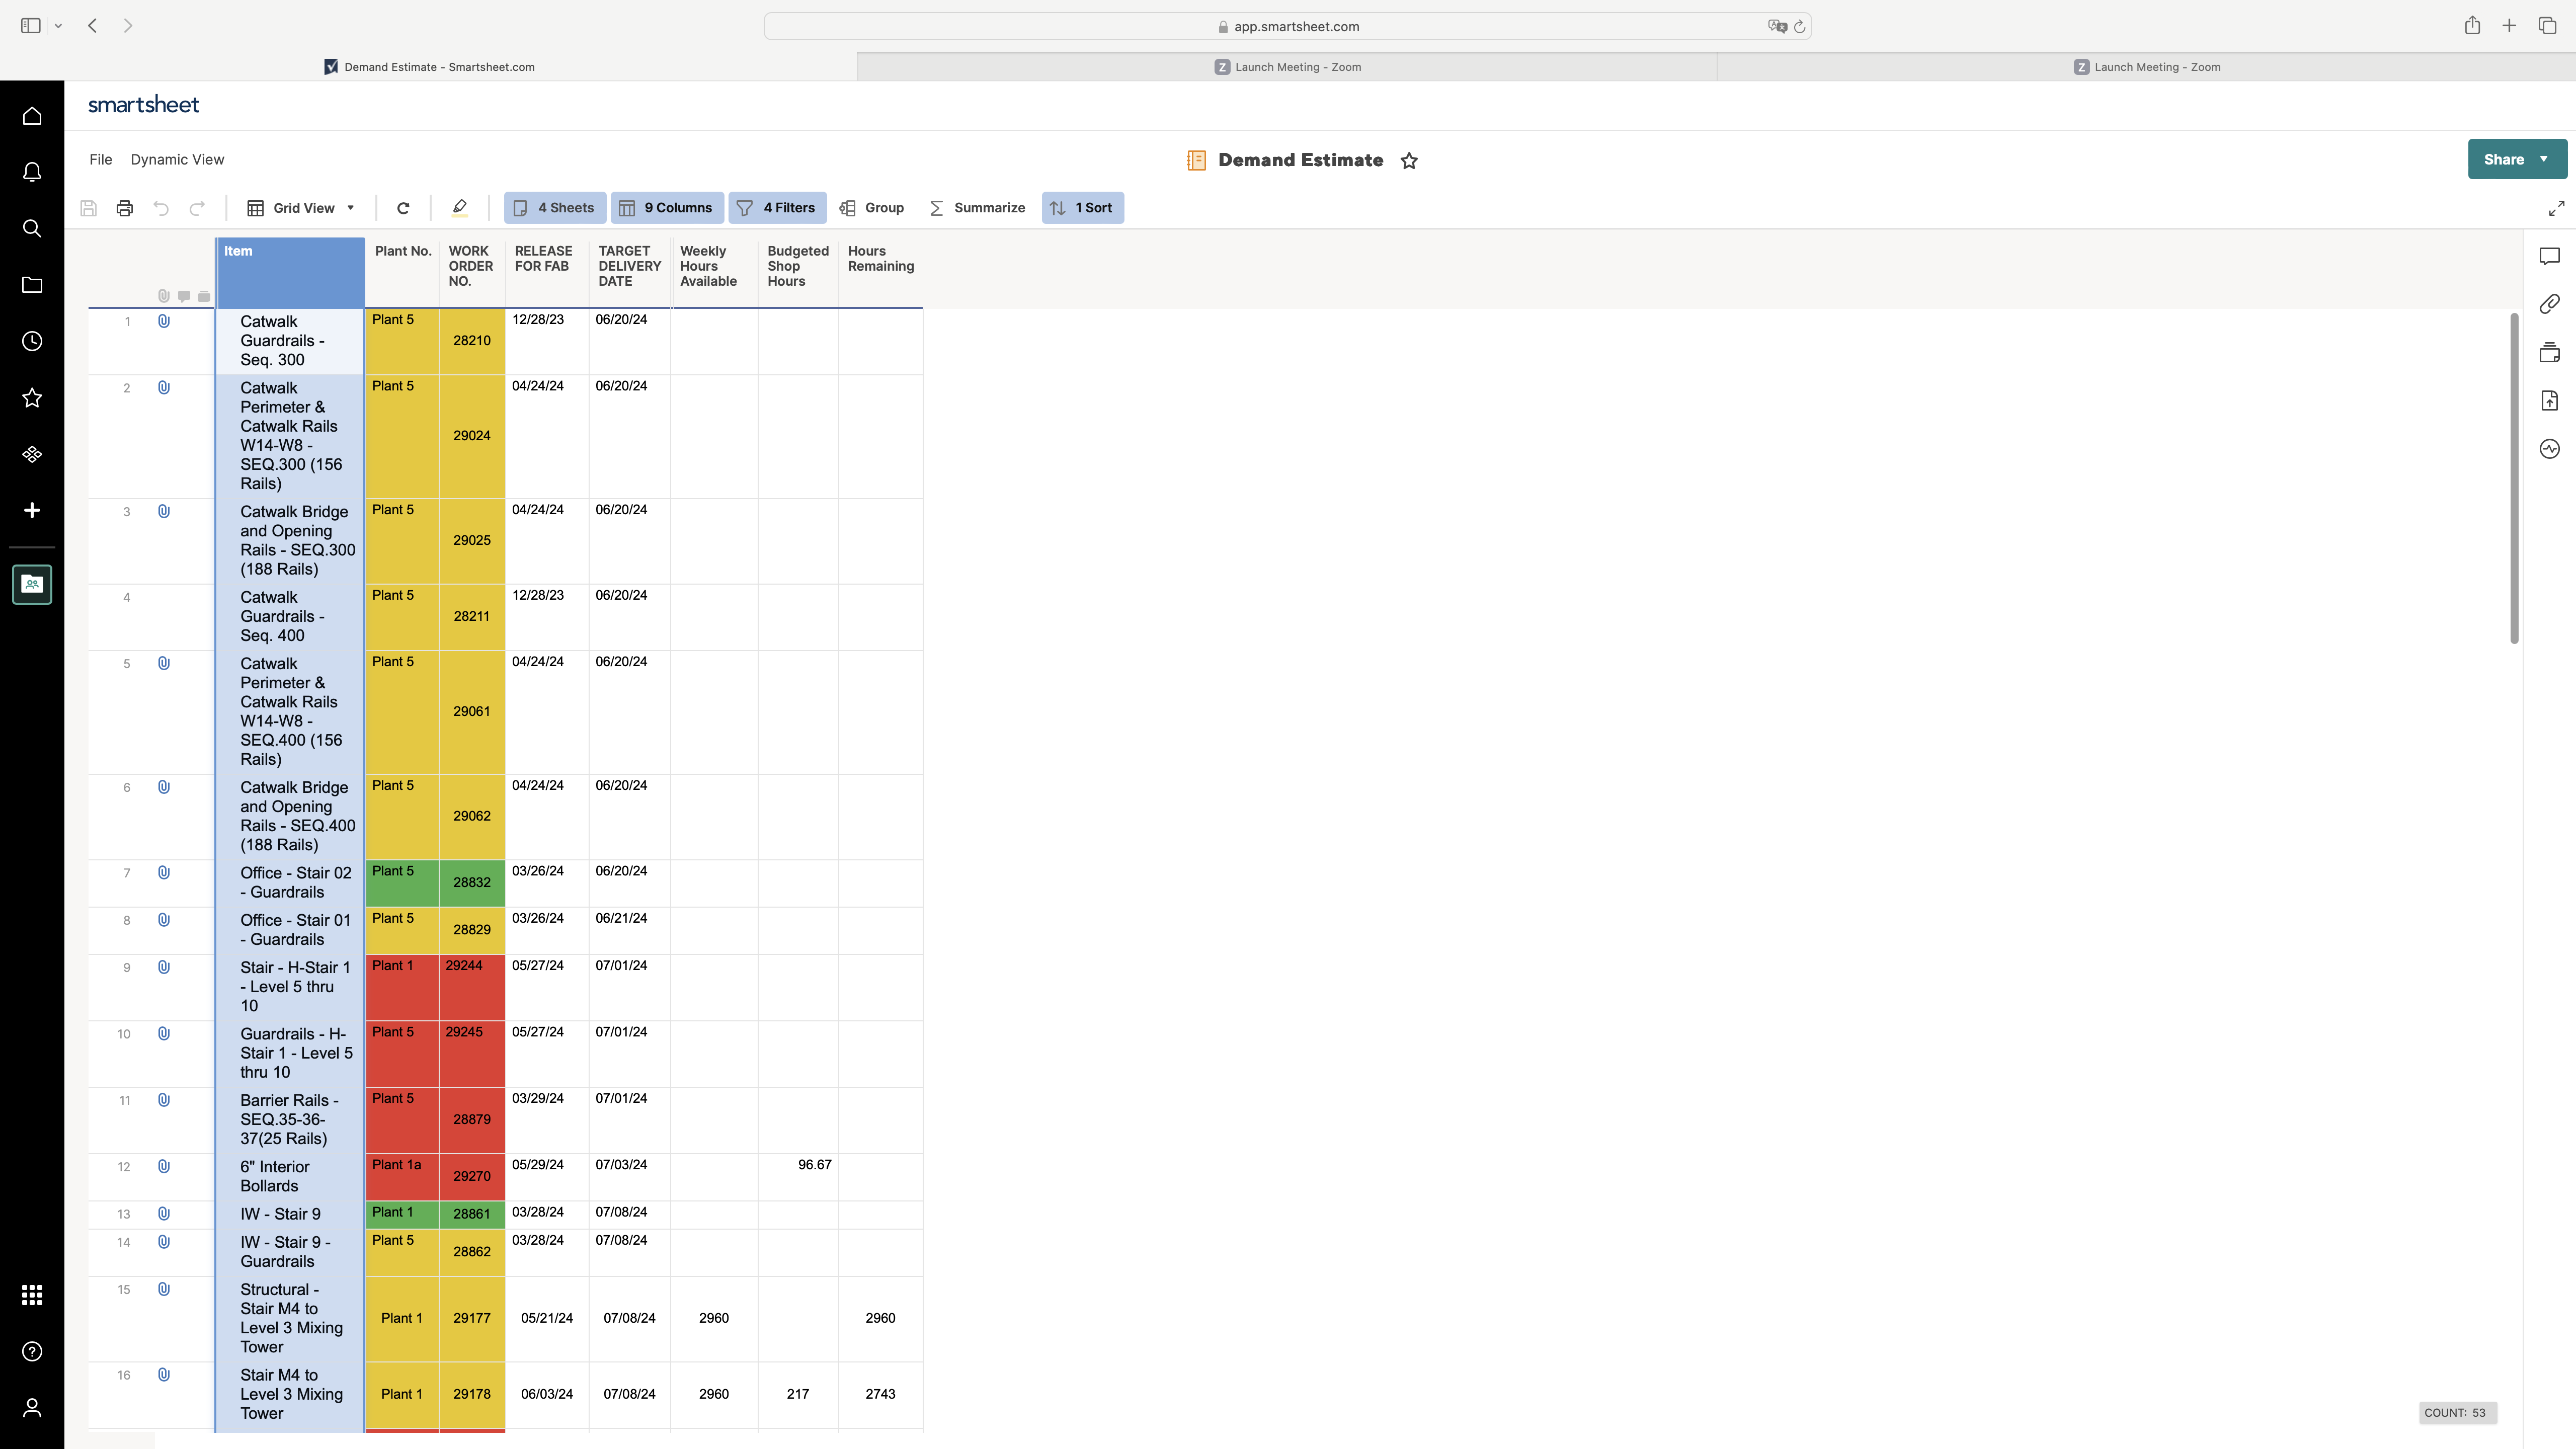Open Favorites star in left sidebar

32,398
